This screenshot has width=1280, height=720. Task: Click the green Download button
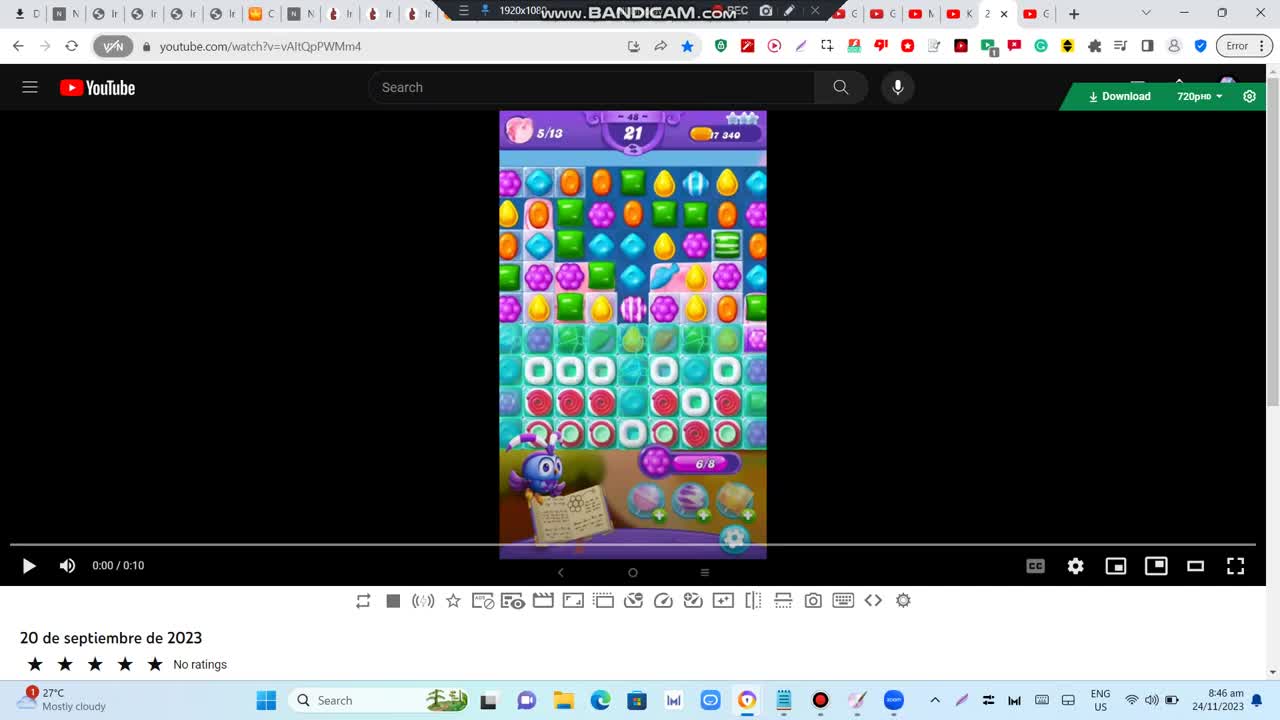coord(1119,96)
